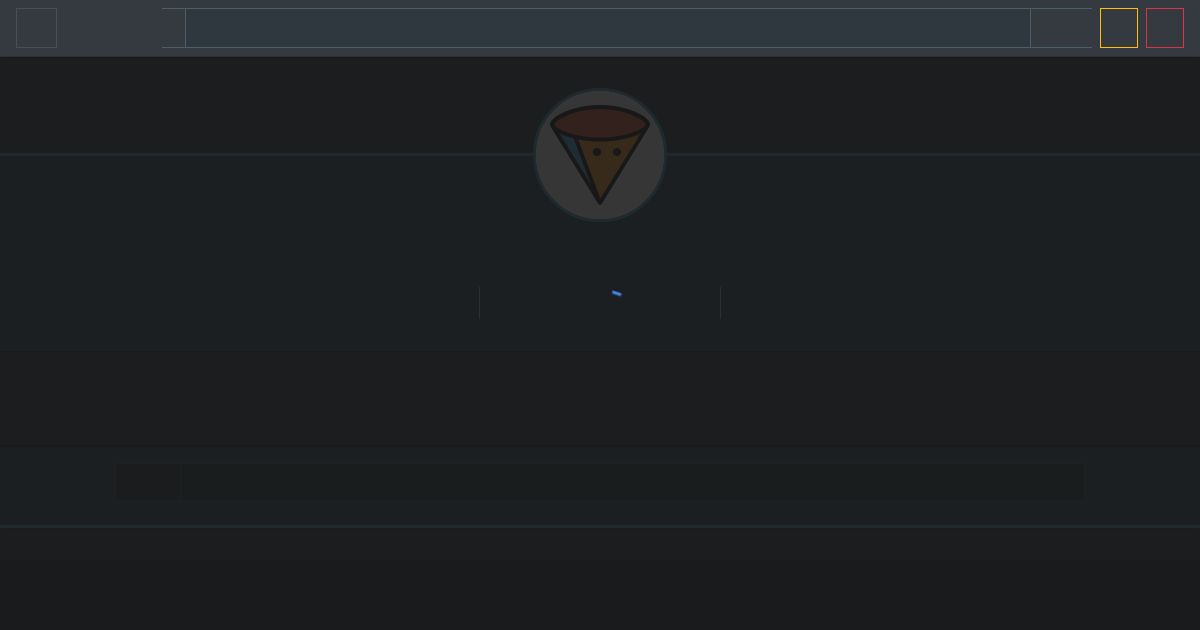Click the empty band below the divider row
The height and width of the screenshot is (630, 1200).
(x=600, y=398)
